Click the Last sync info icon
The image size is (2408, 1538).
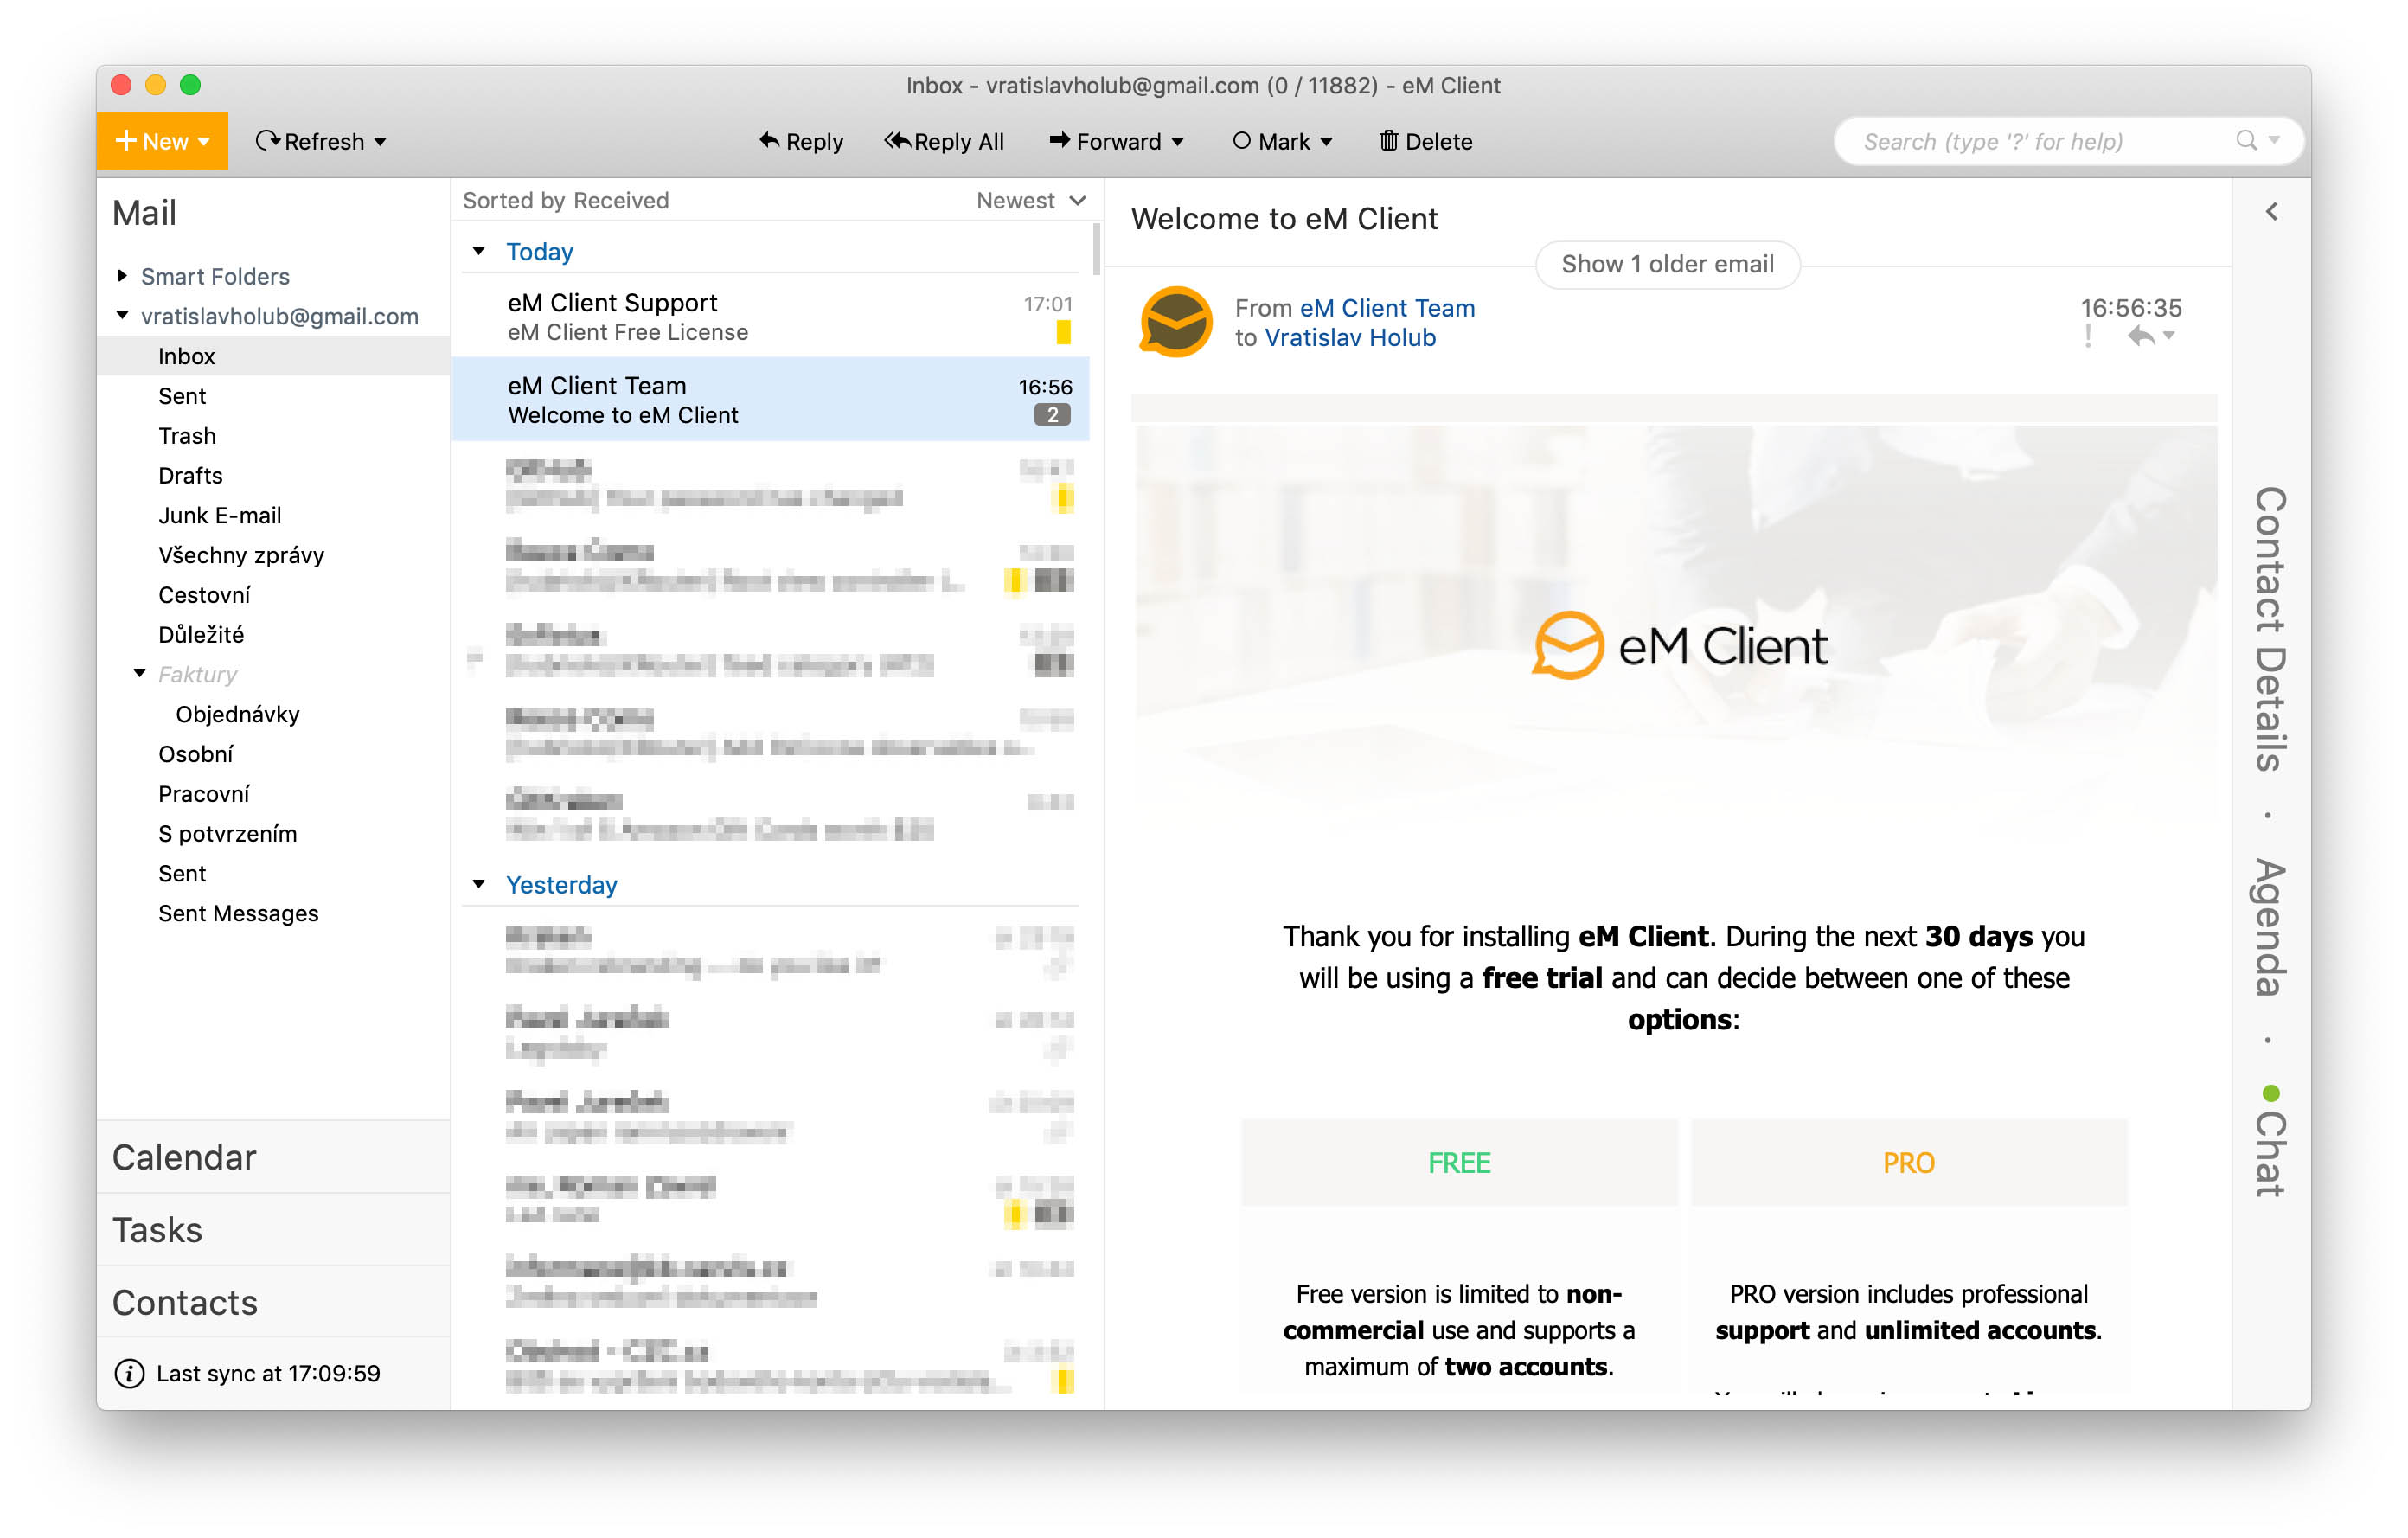click(x=129, y=1373)
